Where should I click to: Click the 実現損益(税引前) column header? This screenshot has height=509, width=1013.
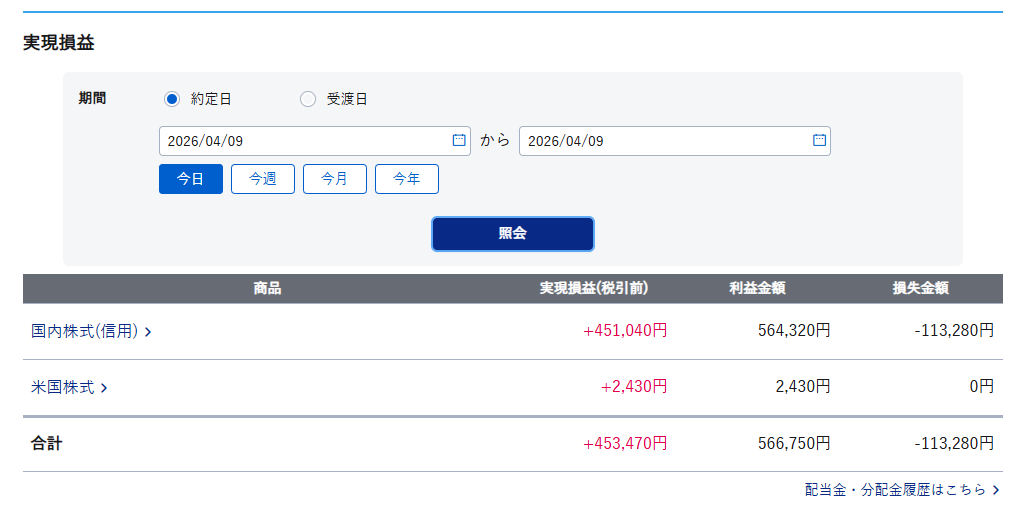coord(594,288)
